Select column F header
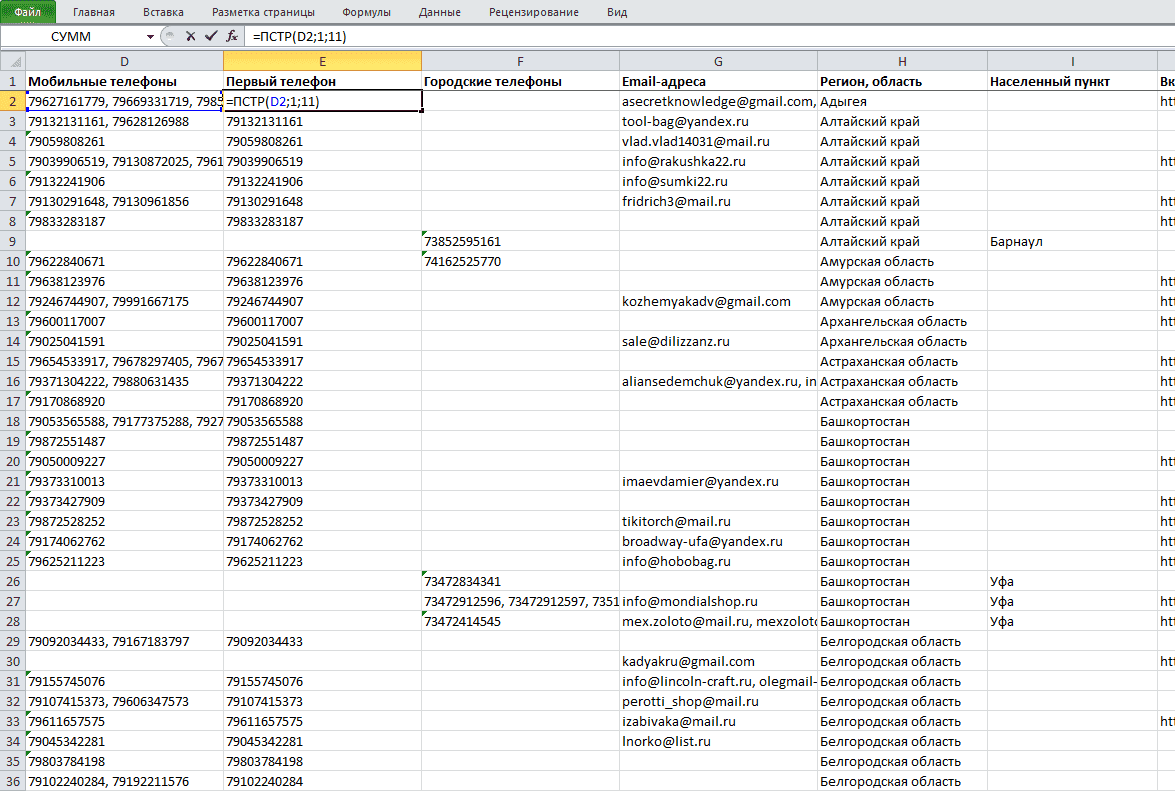This screenshot has height=791, width=1175. pos(520,61)
